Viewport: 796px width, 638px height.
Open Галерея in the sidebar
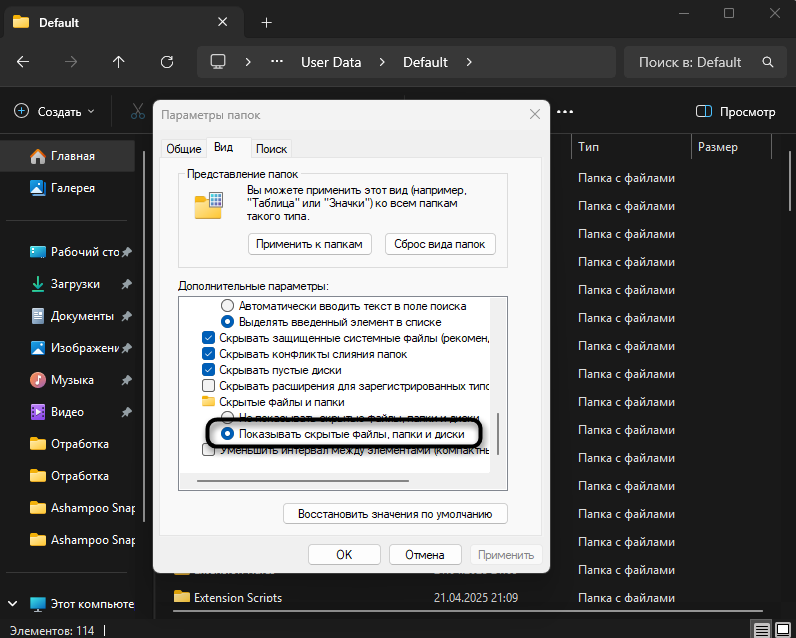(74, 188)
